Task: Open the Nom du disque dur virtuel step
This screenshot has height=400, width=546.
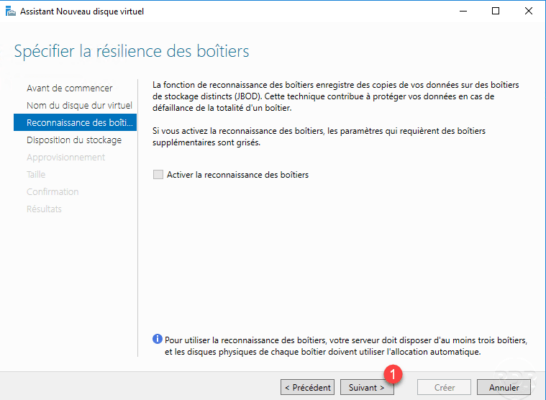Action: pyautogui.click(x=79, y=105)
